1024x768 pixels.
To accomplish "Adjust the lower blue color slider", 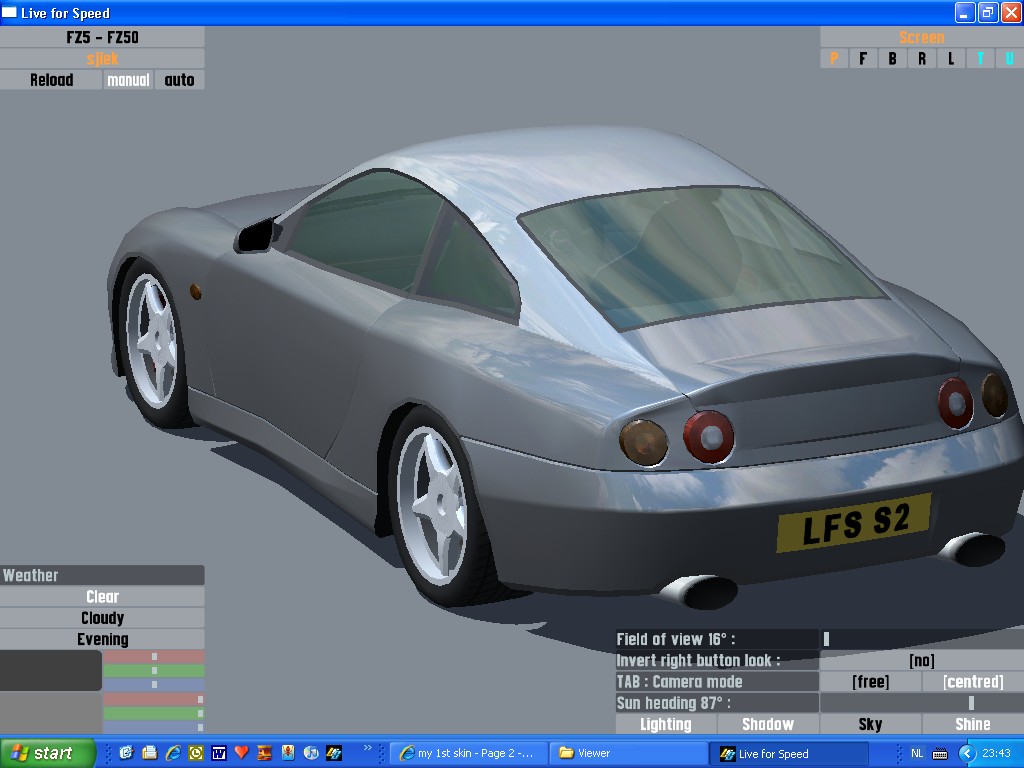I will click(154, 727).
